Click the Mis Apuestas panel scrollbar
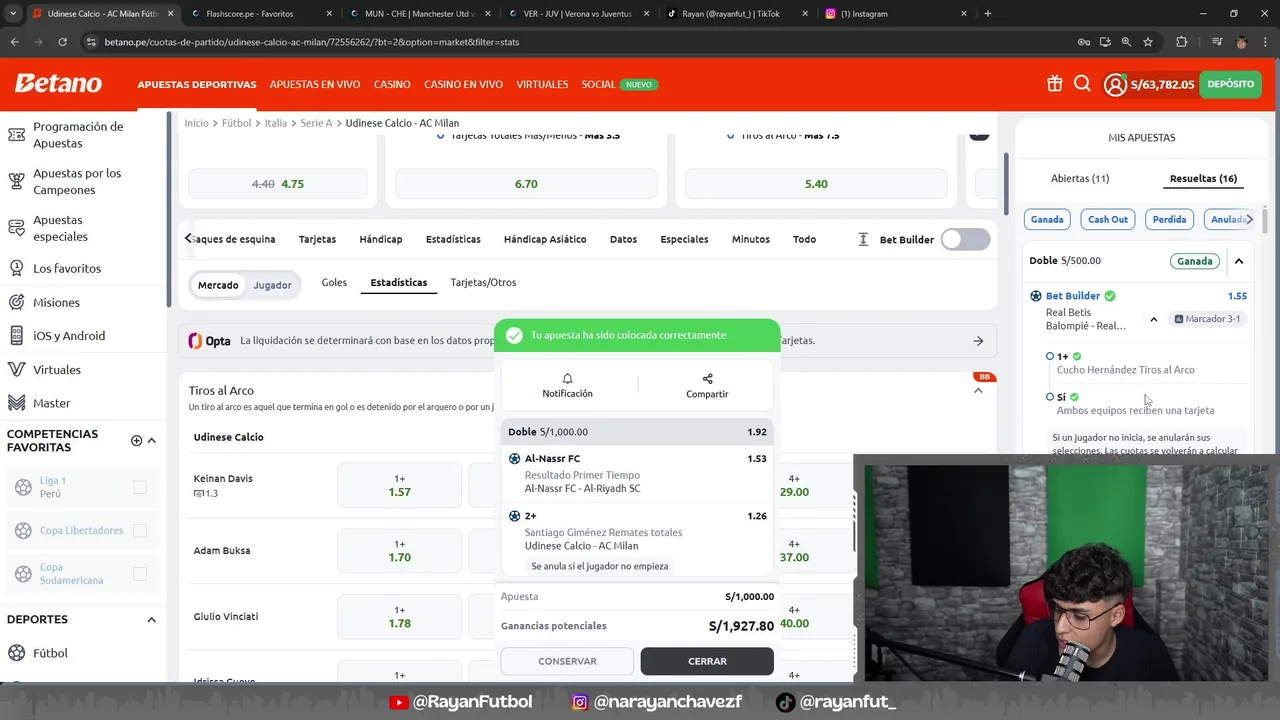 tap(1265, 219)
